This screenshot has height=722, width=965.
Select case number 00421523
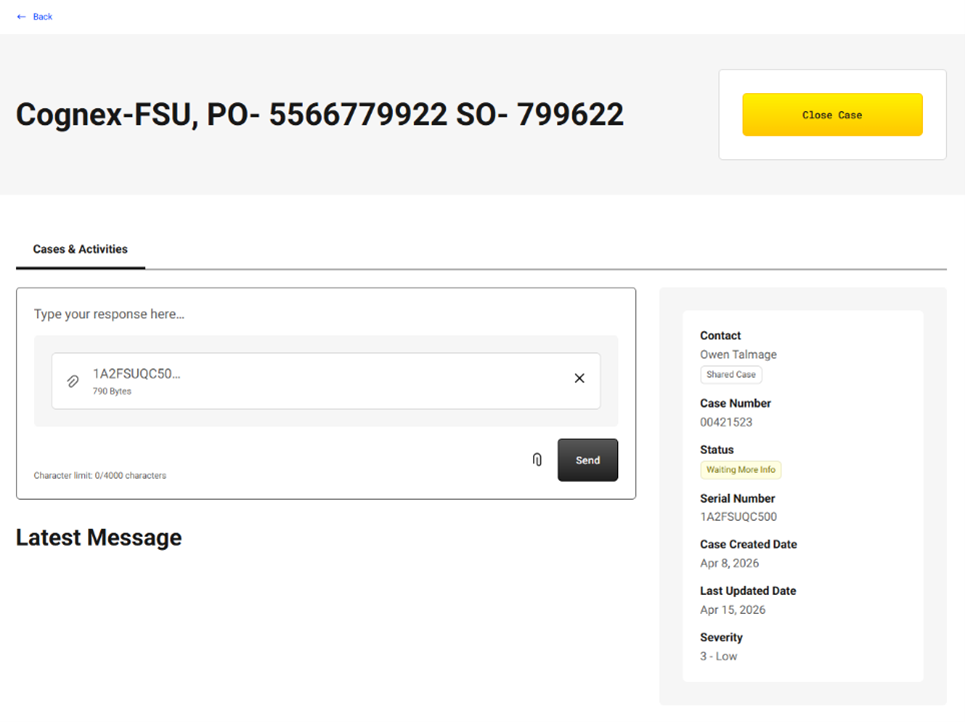point(726,422)
